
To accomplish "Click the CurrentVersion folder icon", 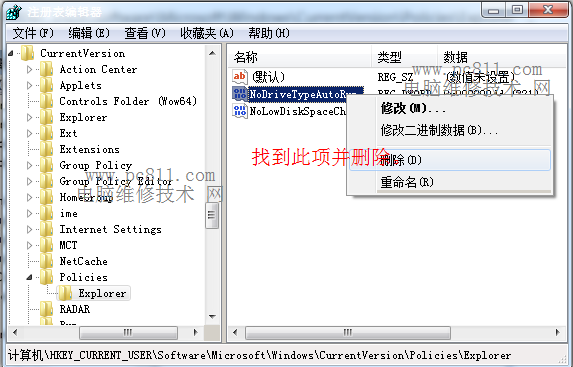I will click(x=28, y=53).
